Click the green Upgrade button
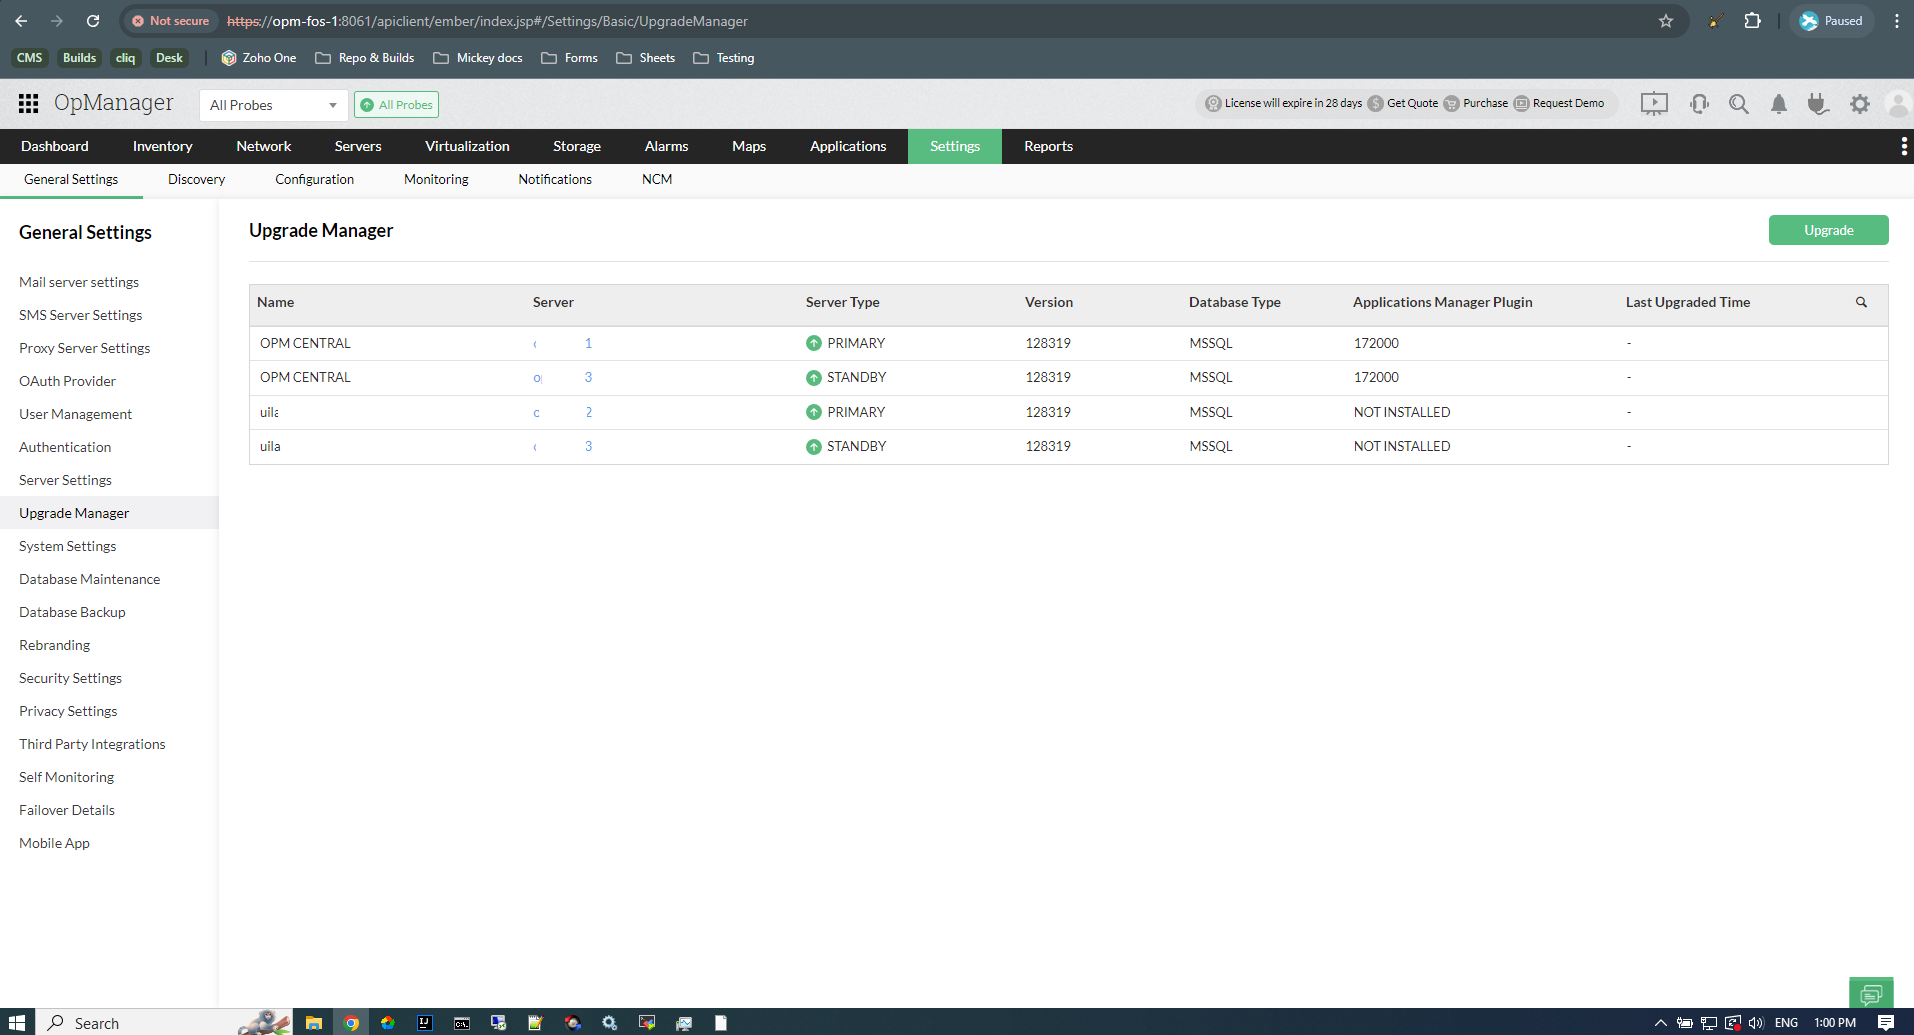The height and width of the screenshot is (1035, 1914). point(1828,230)
